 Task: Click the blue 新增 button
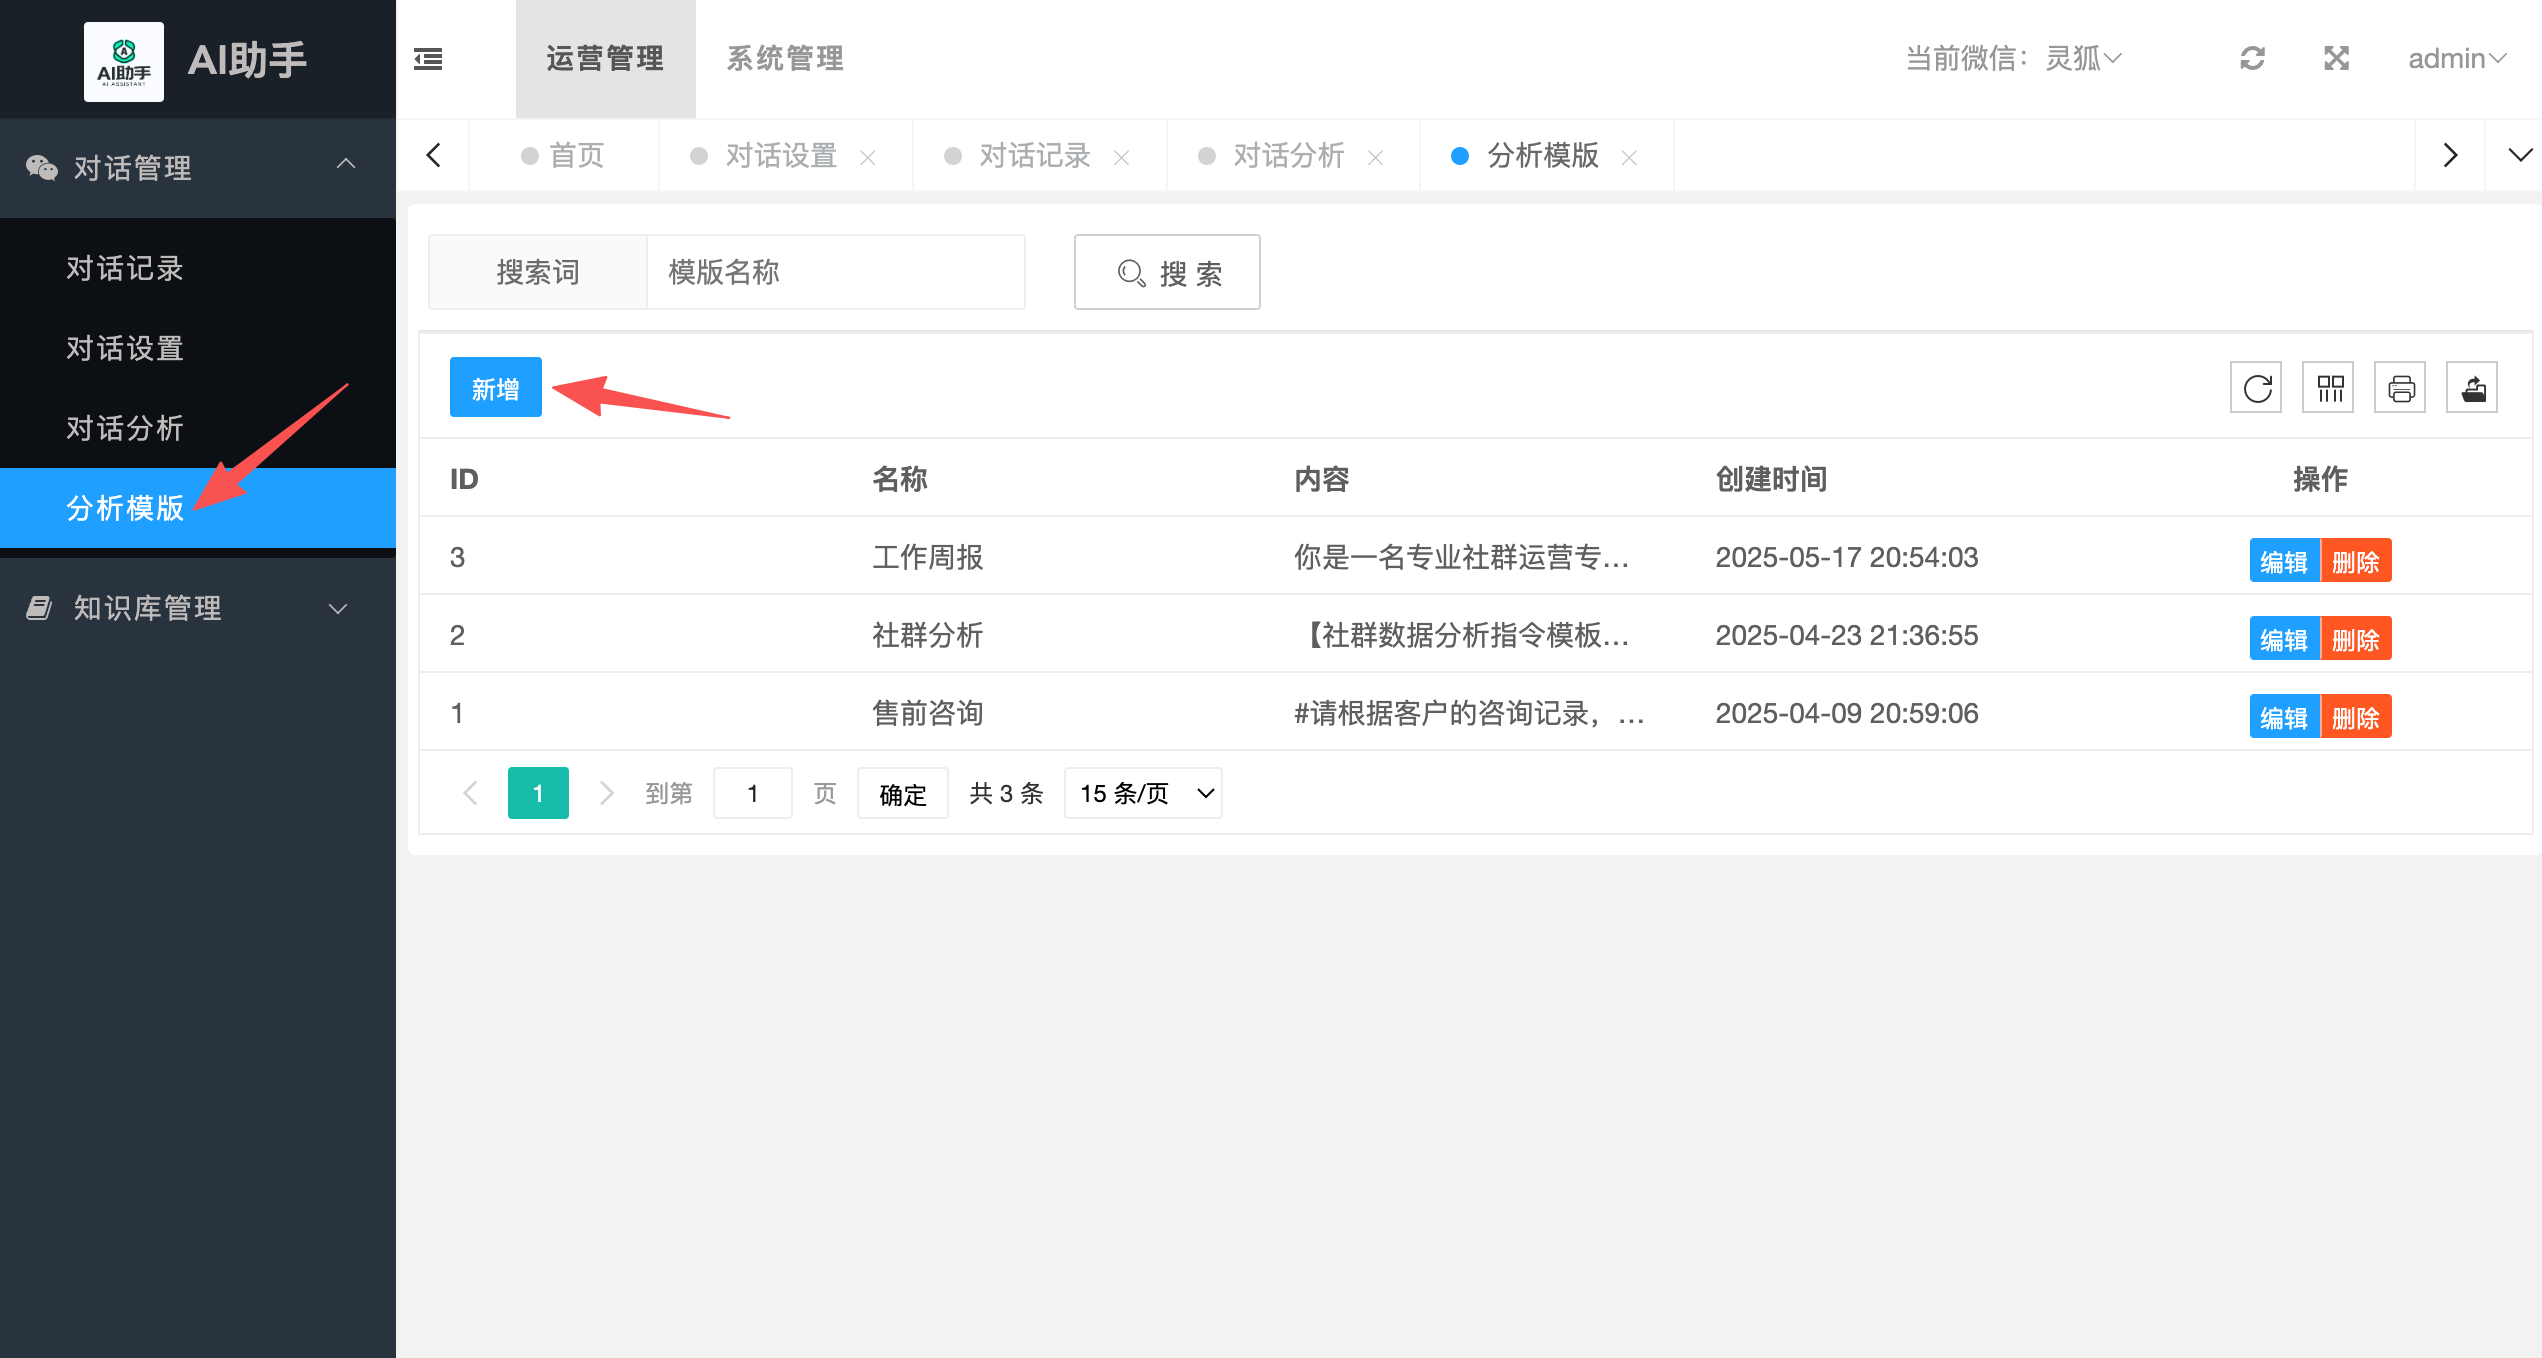point(495,388)
